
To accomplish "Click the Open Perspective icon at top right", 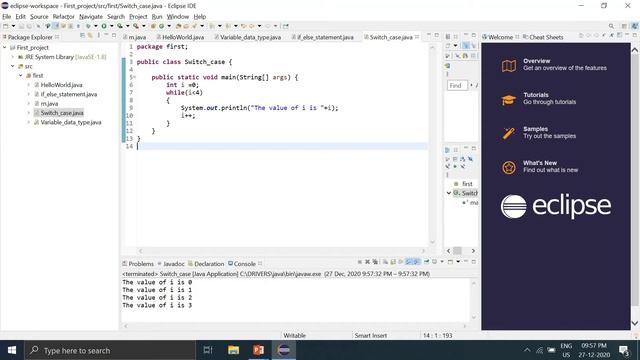I will coord(624,26).
